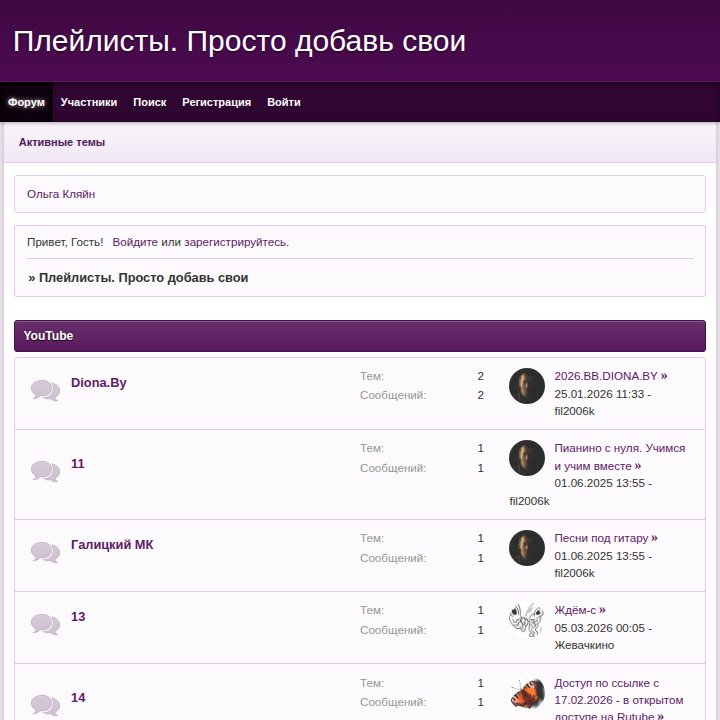Open the Участники menu item
This screenshot has height=720, width=720.
tap(89, 102)
